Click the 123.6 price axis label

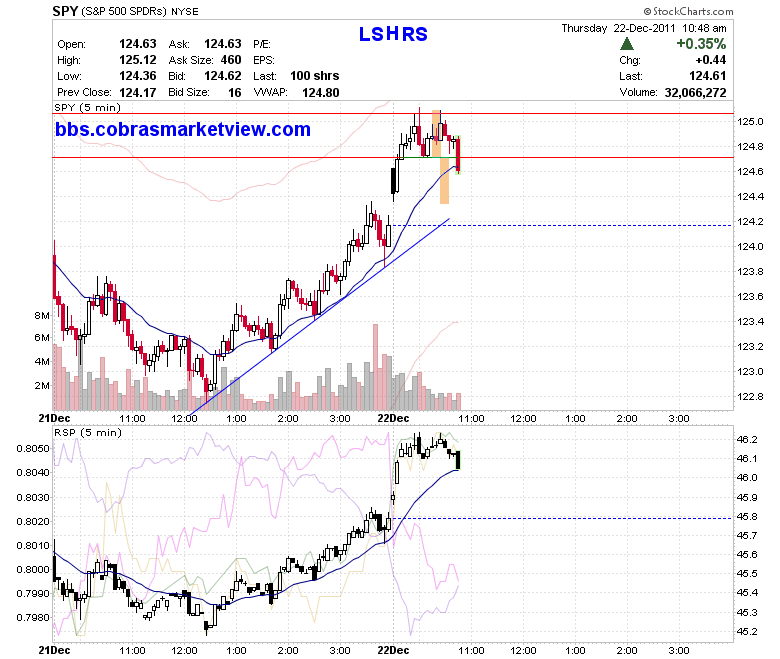tap(750, 297)
